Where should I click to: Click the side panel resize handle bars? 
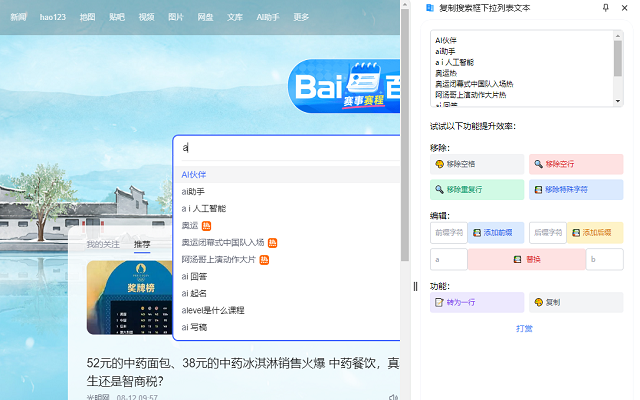[x=416, y=287]
